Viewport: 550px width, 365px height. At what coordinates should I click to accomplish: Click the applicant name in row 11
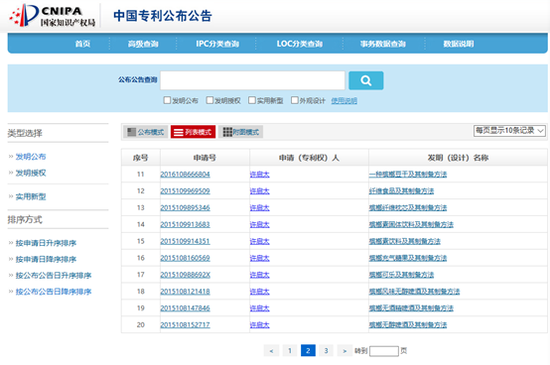(260, 174)
